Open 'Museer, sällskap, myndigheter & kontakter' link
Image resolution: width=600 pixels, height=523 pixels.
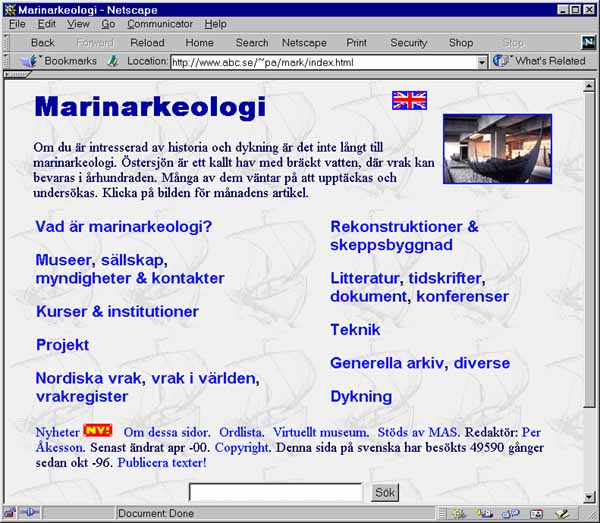click(130, 269)
